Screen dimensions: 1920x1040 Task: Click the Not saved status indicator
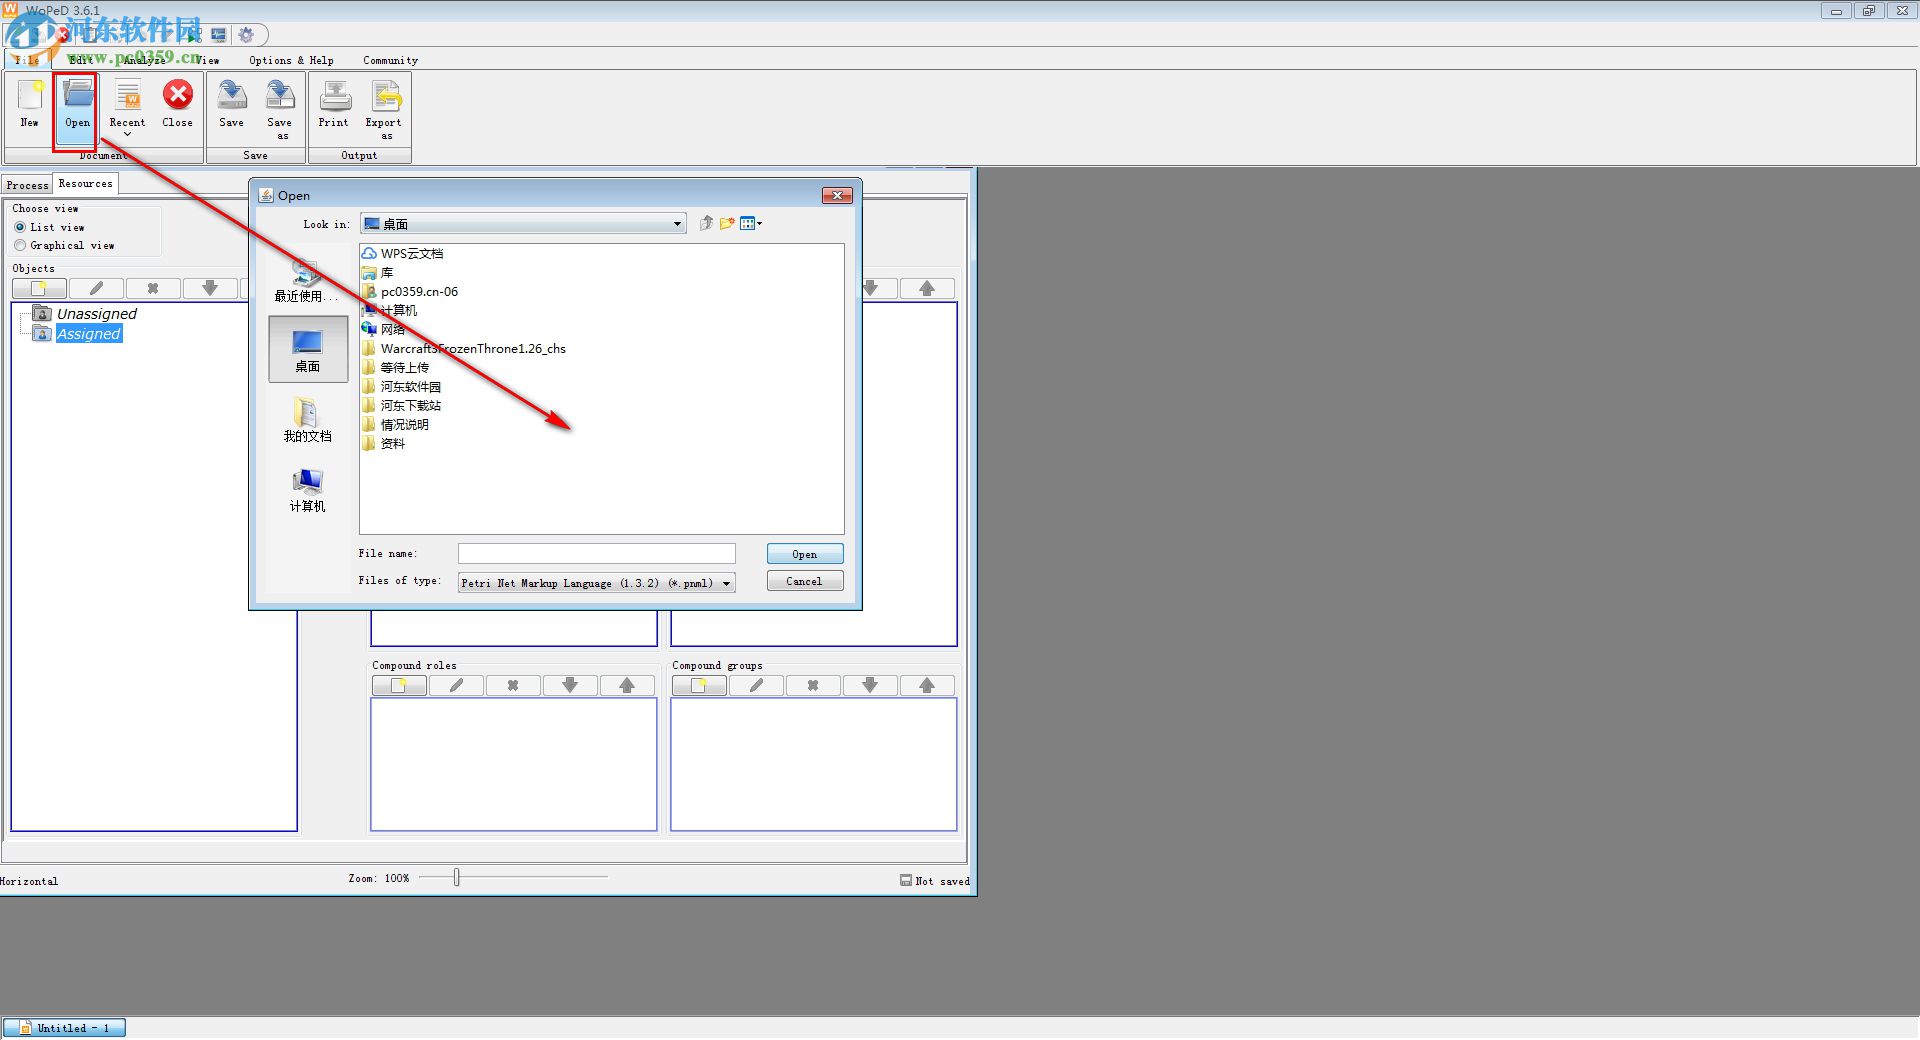click(935, 881)
